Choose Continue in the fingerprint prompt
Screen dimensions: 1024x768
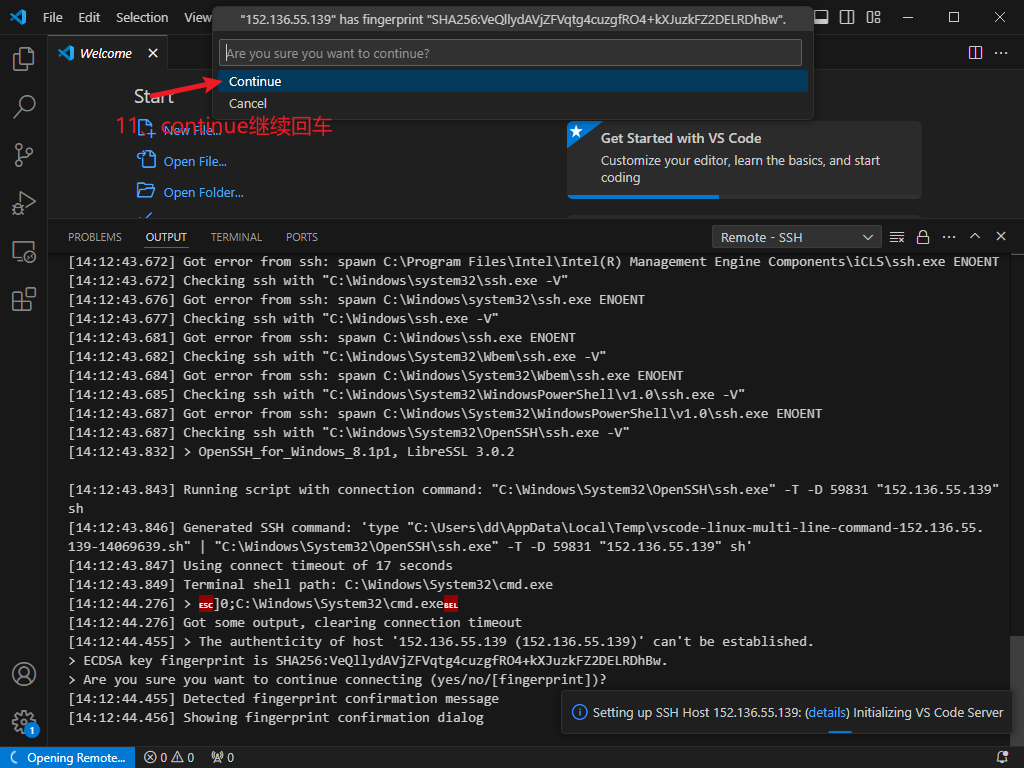click(513, 81)
